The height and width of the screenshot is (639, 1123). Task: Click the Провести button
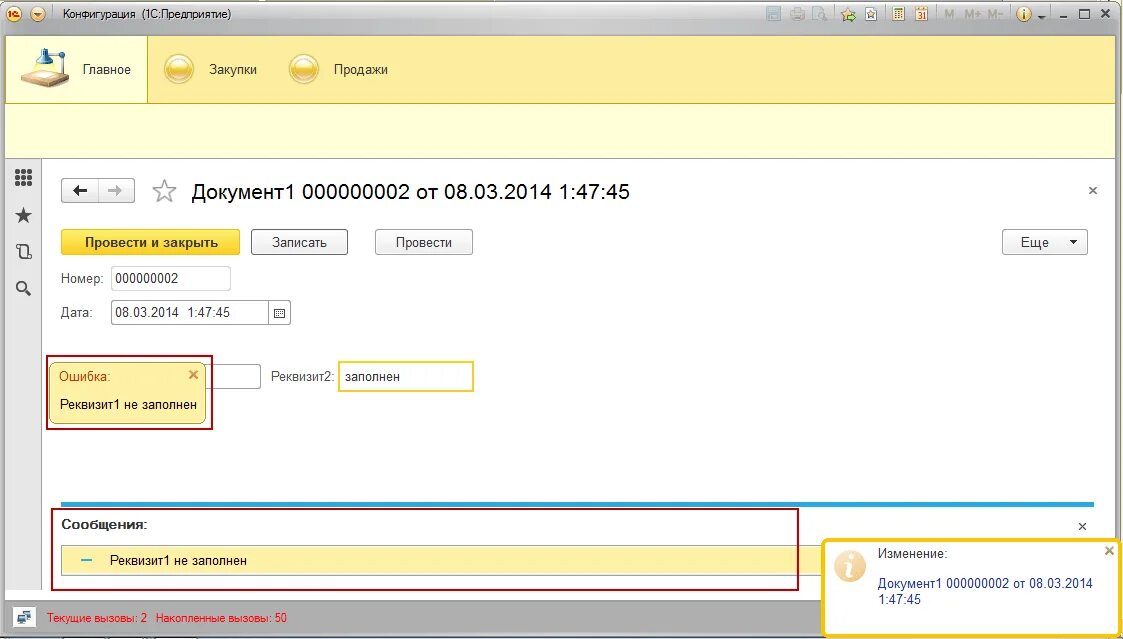click(424, 242)
